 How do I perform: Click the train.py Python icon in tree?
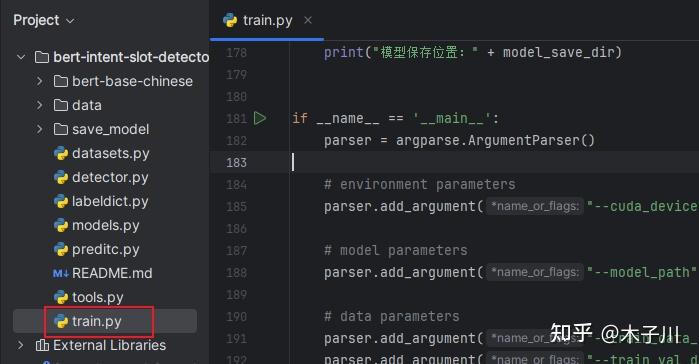tap(61, 321)
